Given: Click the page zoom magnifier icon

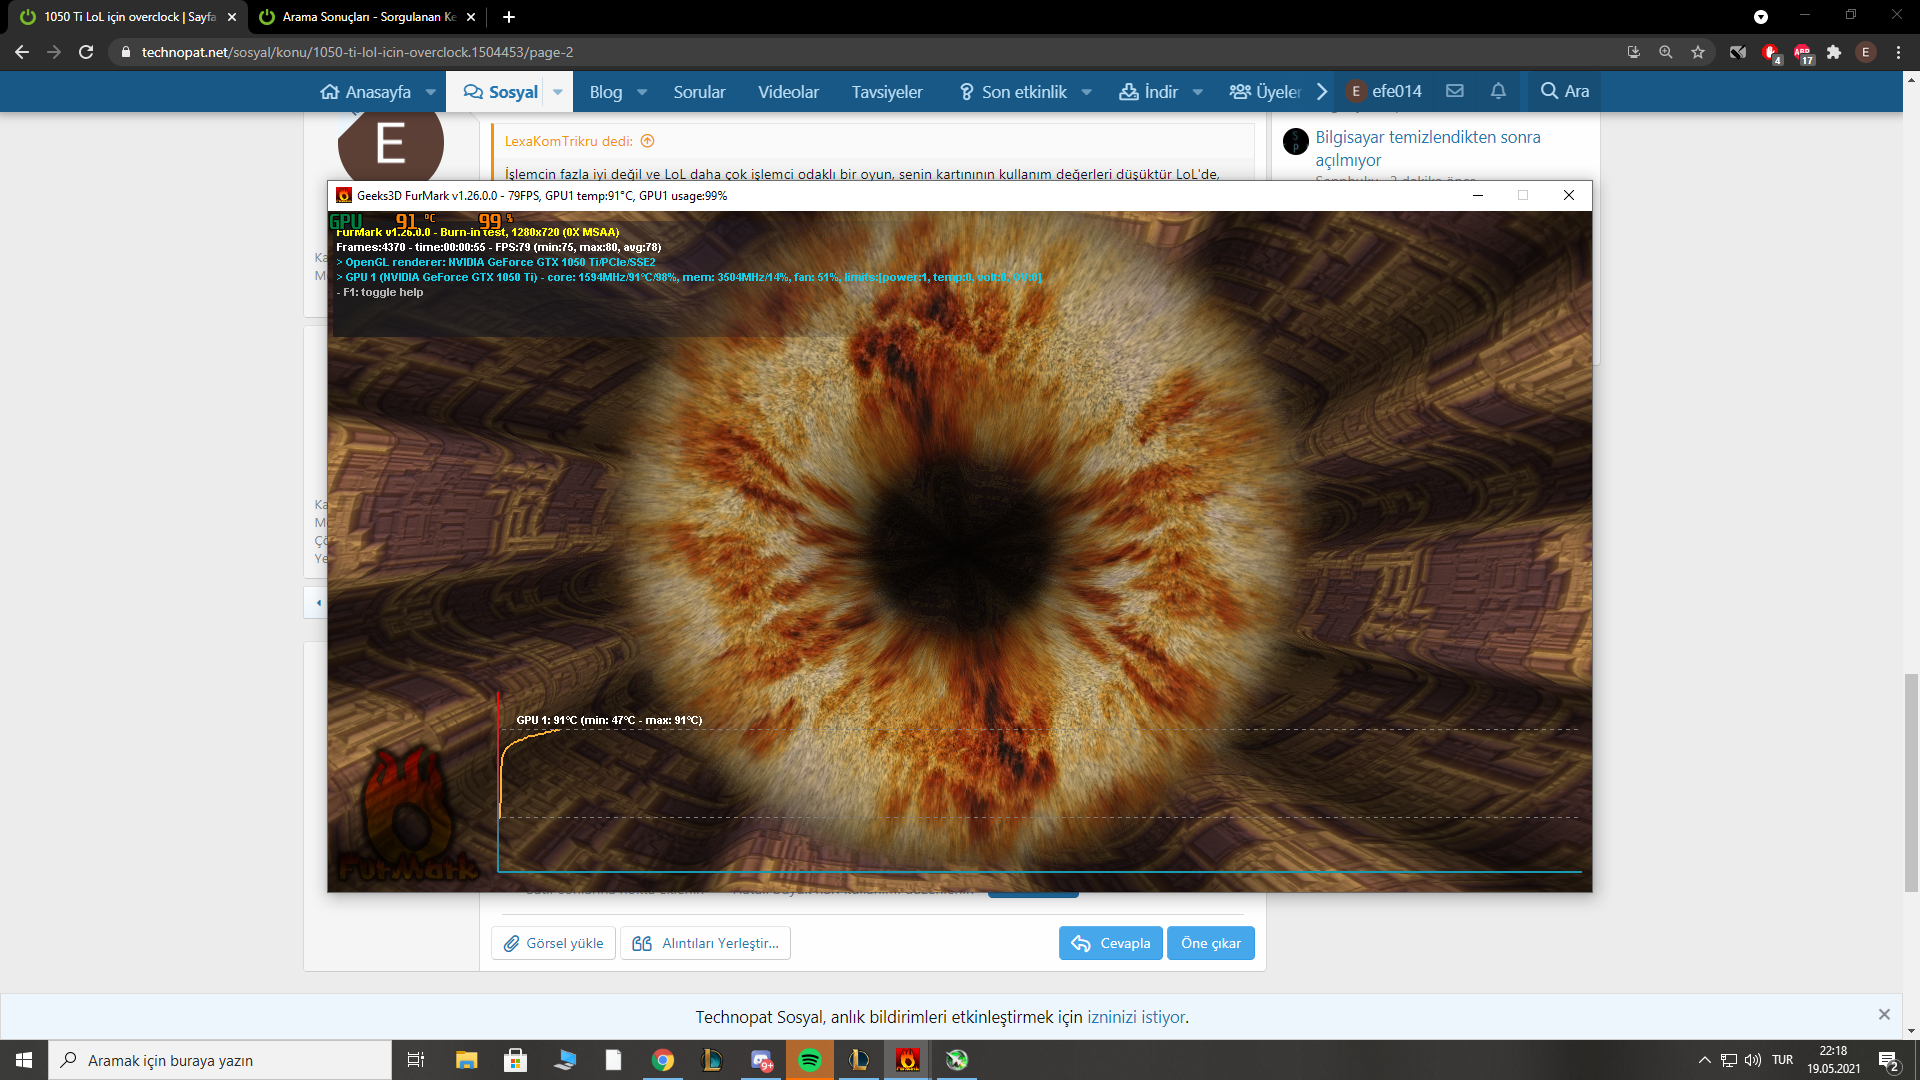Looking at the screenshot, I should point(1666,52).
